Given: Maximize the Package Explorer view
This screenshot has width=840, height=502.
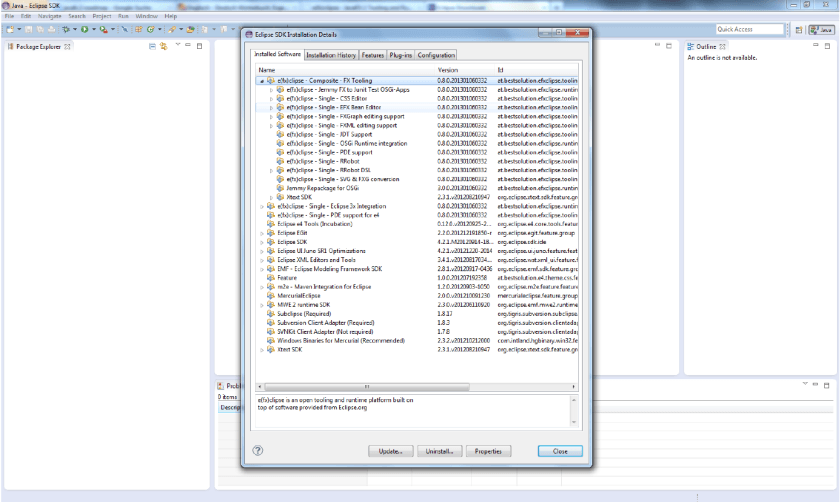Looking at the screenshot, I should [x=199, y=46].
